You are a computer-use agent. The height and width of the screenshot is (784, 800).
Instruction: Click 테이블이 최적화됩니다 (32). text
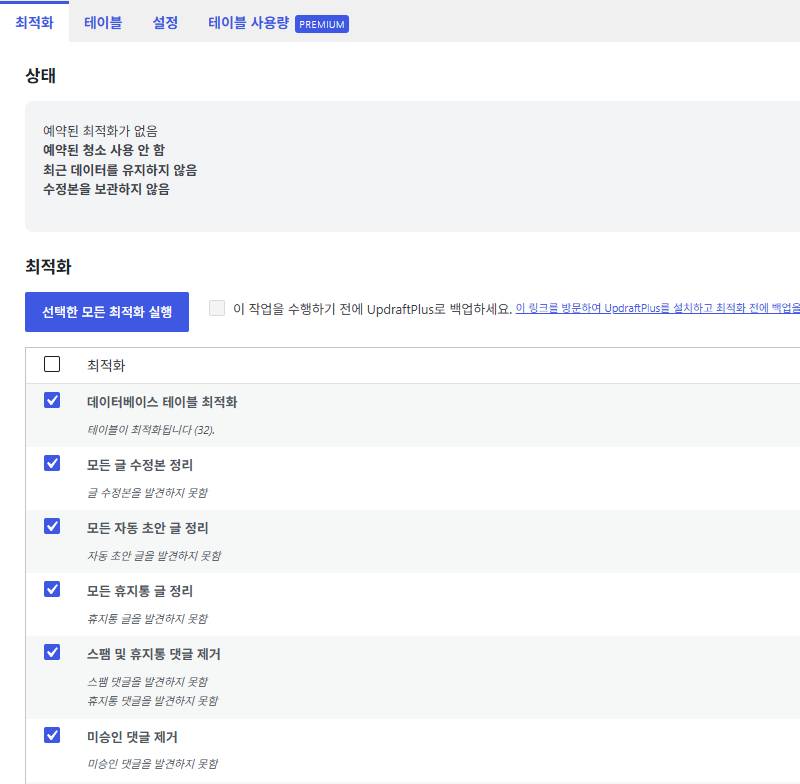[x=151, y=430]
